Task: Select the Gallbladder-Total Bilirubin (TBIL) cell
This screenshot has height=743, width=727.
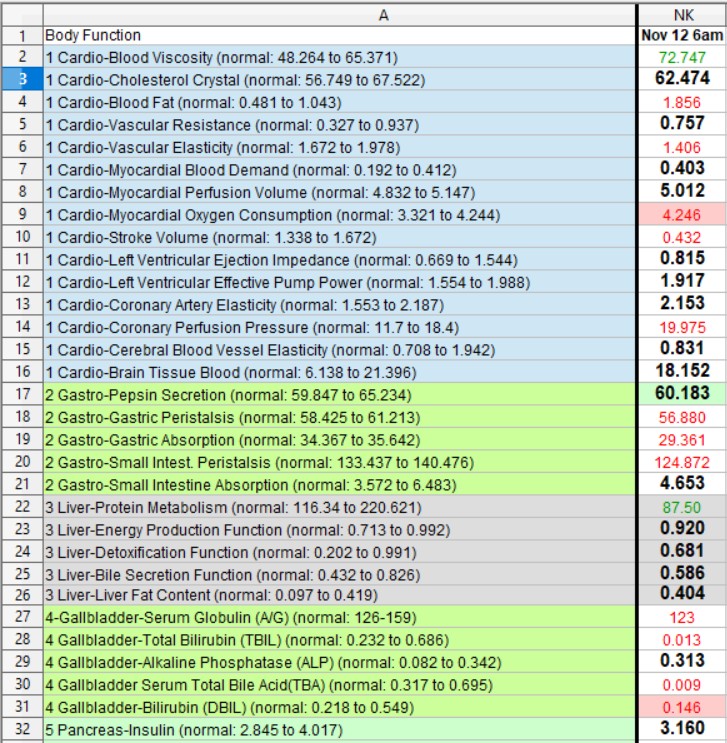Action: (340, 640)
